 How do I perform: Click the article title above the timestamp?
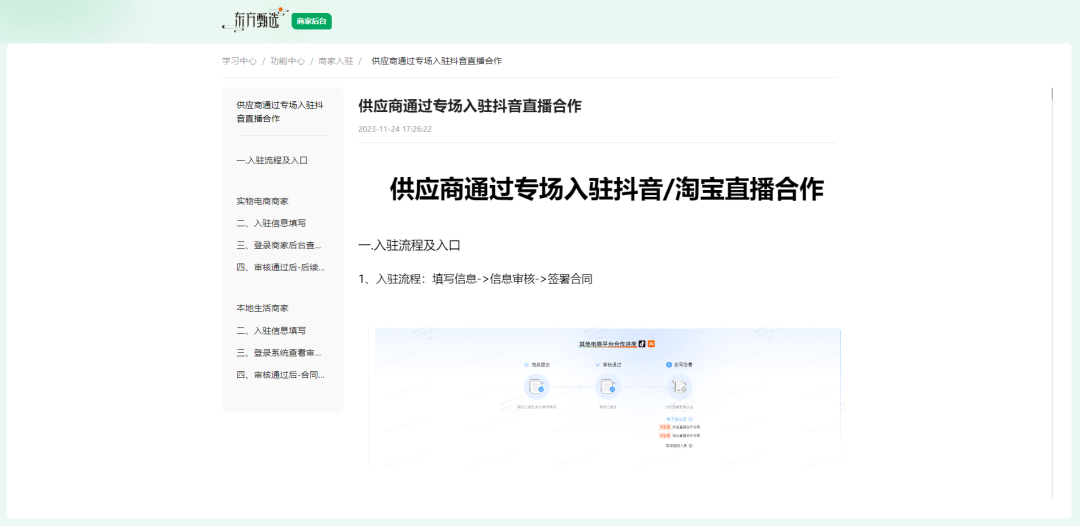[x=470, y=105]
